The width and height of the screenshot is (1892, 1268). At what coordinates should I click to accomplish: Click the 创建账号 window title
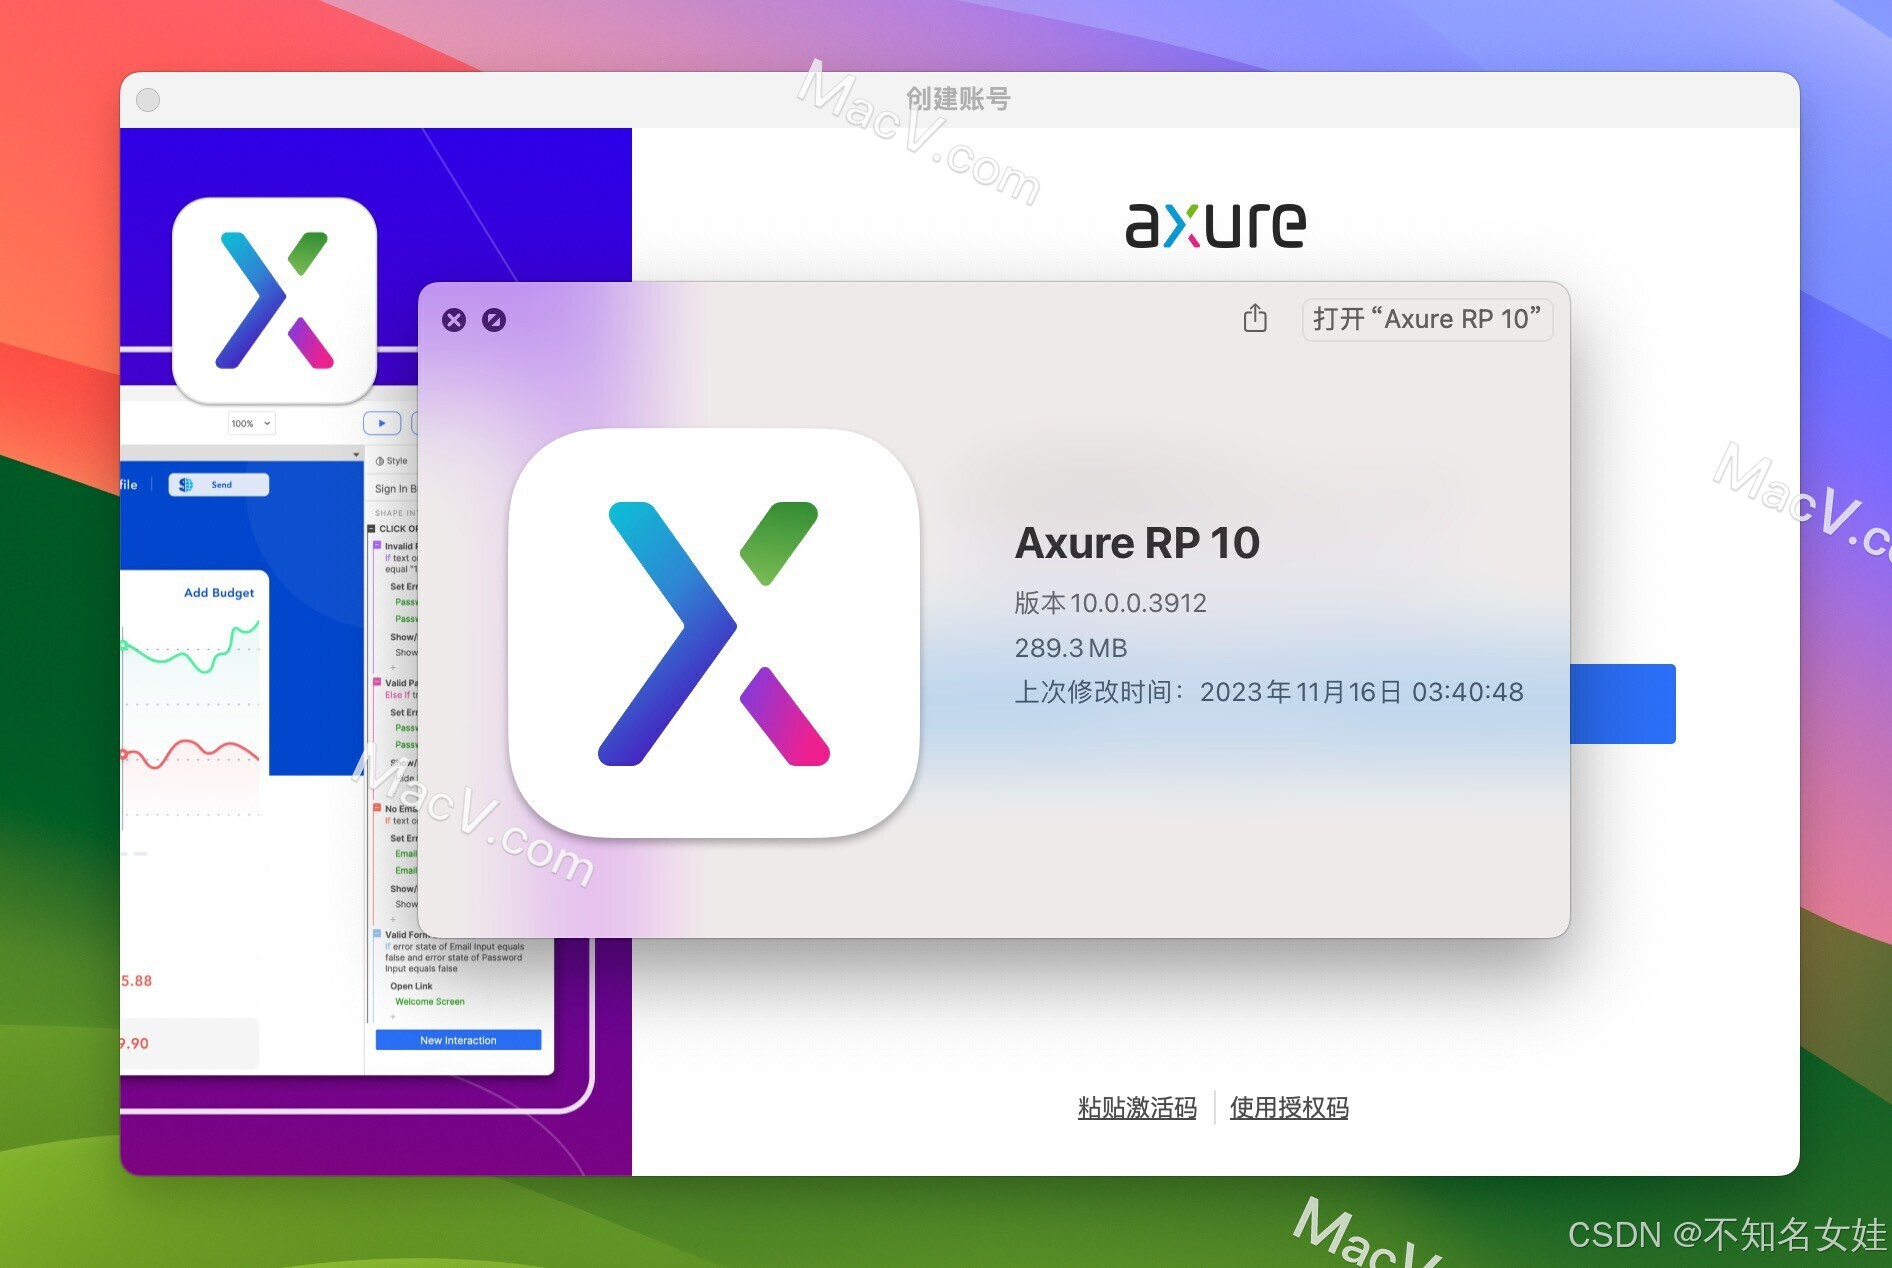click(x=958, y=99)
